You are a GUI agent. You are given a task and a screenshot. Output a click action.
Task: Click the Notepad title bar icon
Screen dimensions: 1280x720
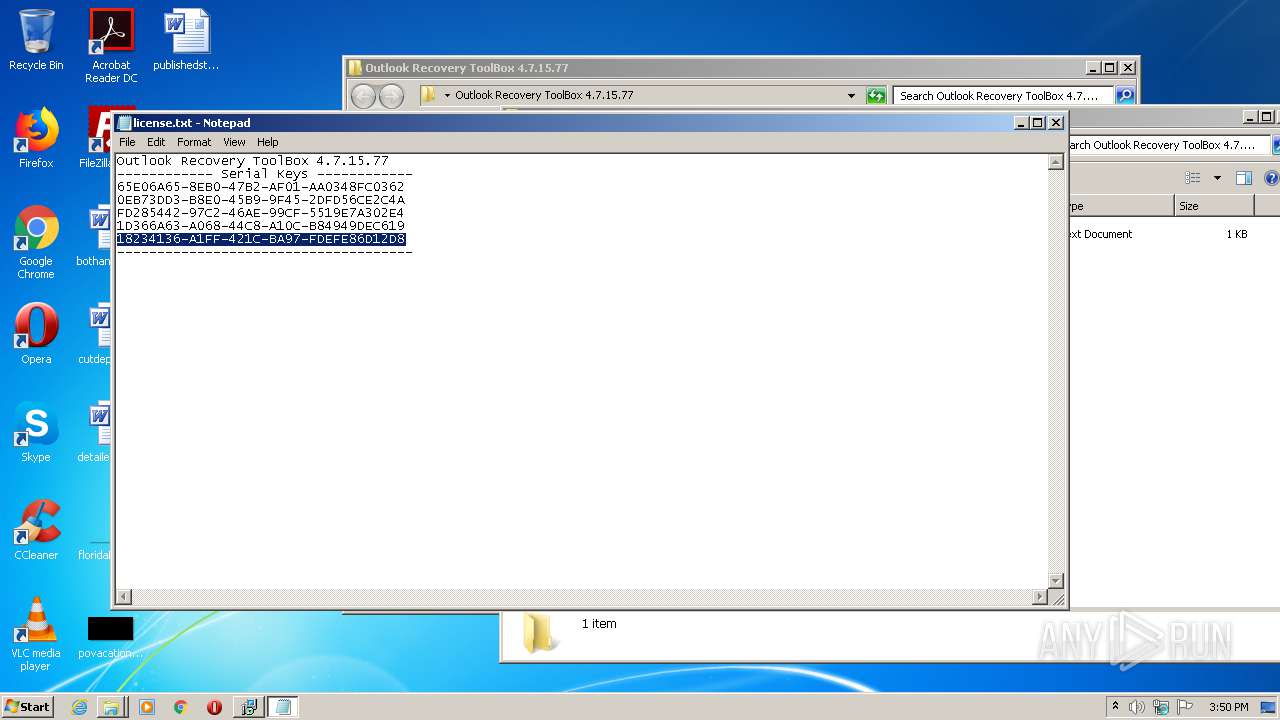tap(125, 123)
